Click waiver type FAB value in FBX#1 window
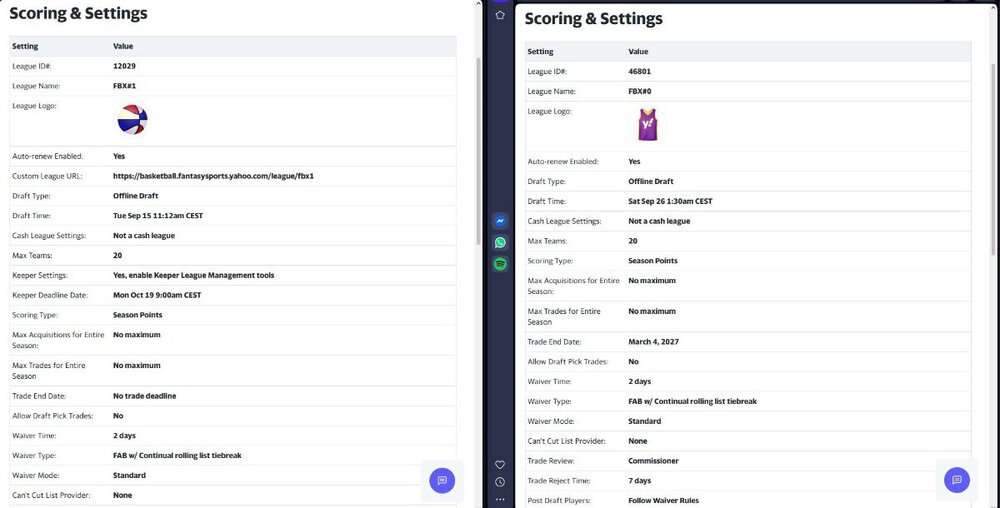Image resolution: width=1000 pixels, height=508 pixels. click(x=177, y=456)
